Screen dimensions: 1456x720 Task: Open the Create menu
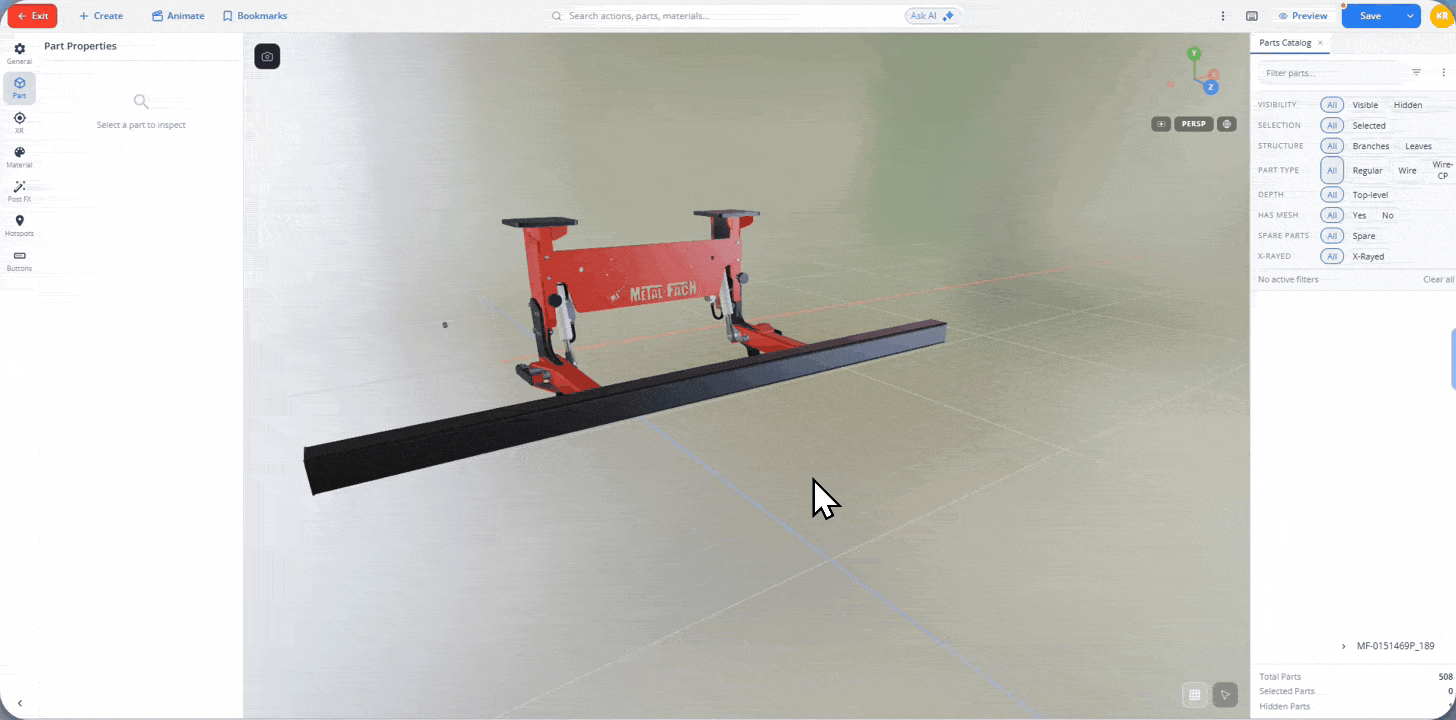[x=101, y=16]
